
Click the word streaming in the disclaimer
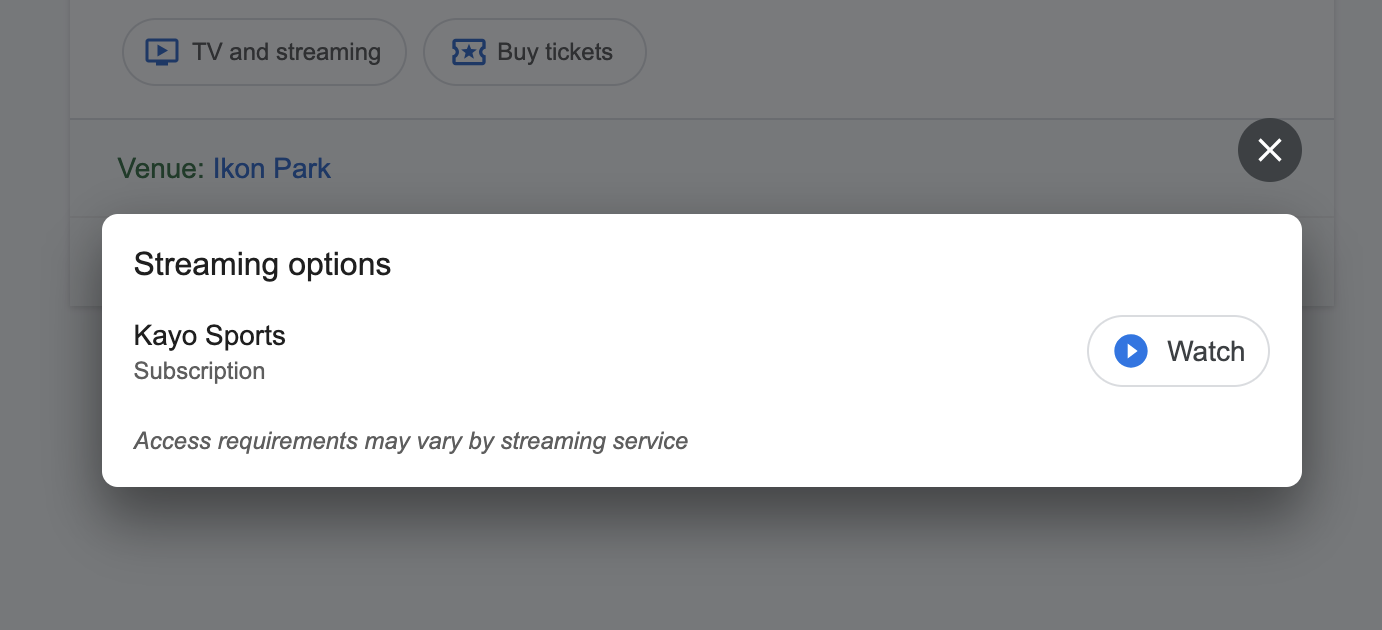pos(551,440)
